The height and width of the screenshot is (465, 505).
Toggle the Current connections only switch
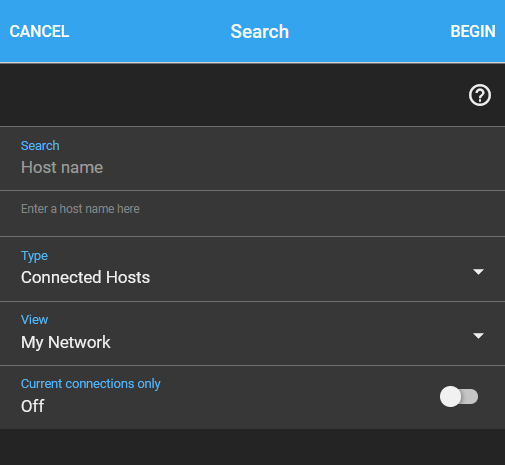(459, 397)
